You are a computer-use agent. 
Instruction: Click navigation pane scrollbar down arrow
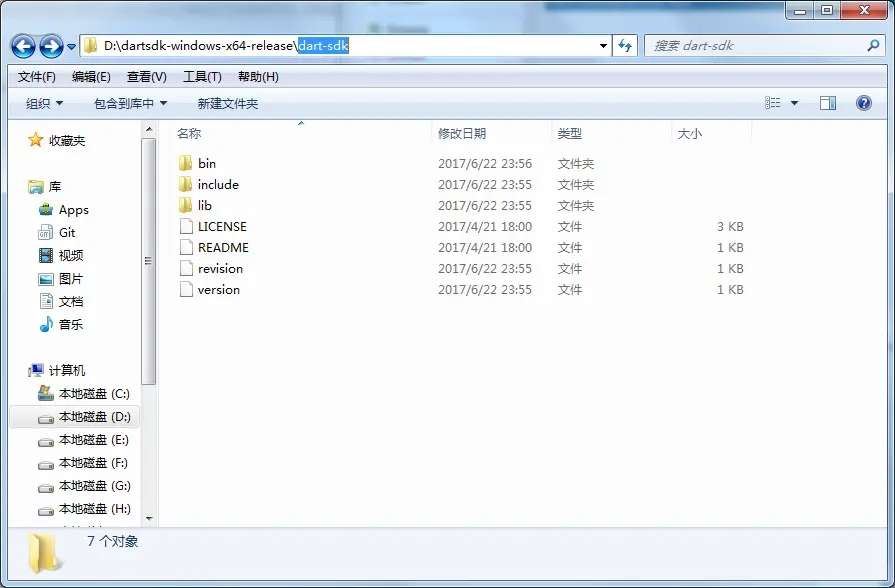(x=149, y=518)
